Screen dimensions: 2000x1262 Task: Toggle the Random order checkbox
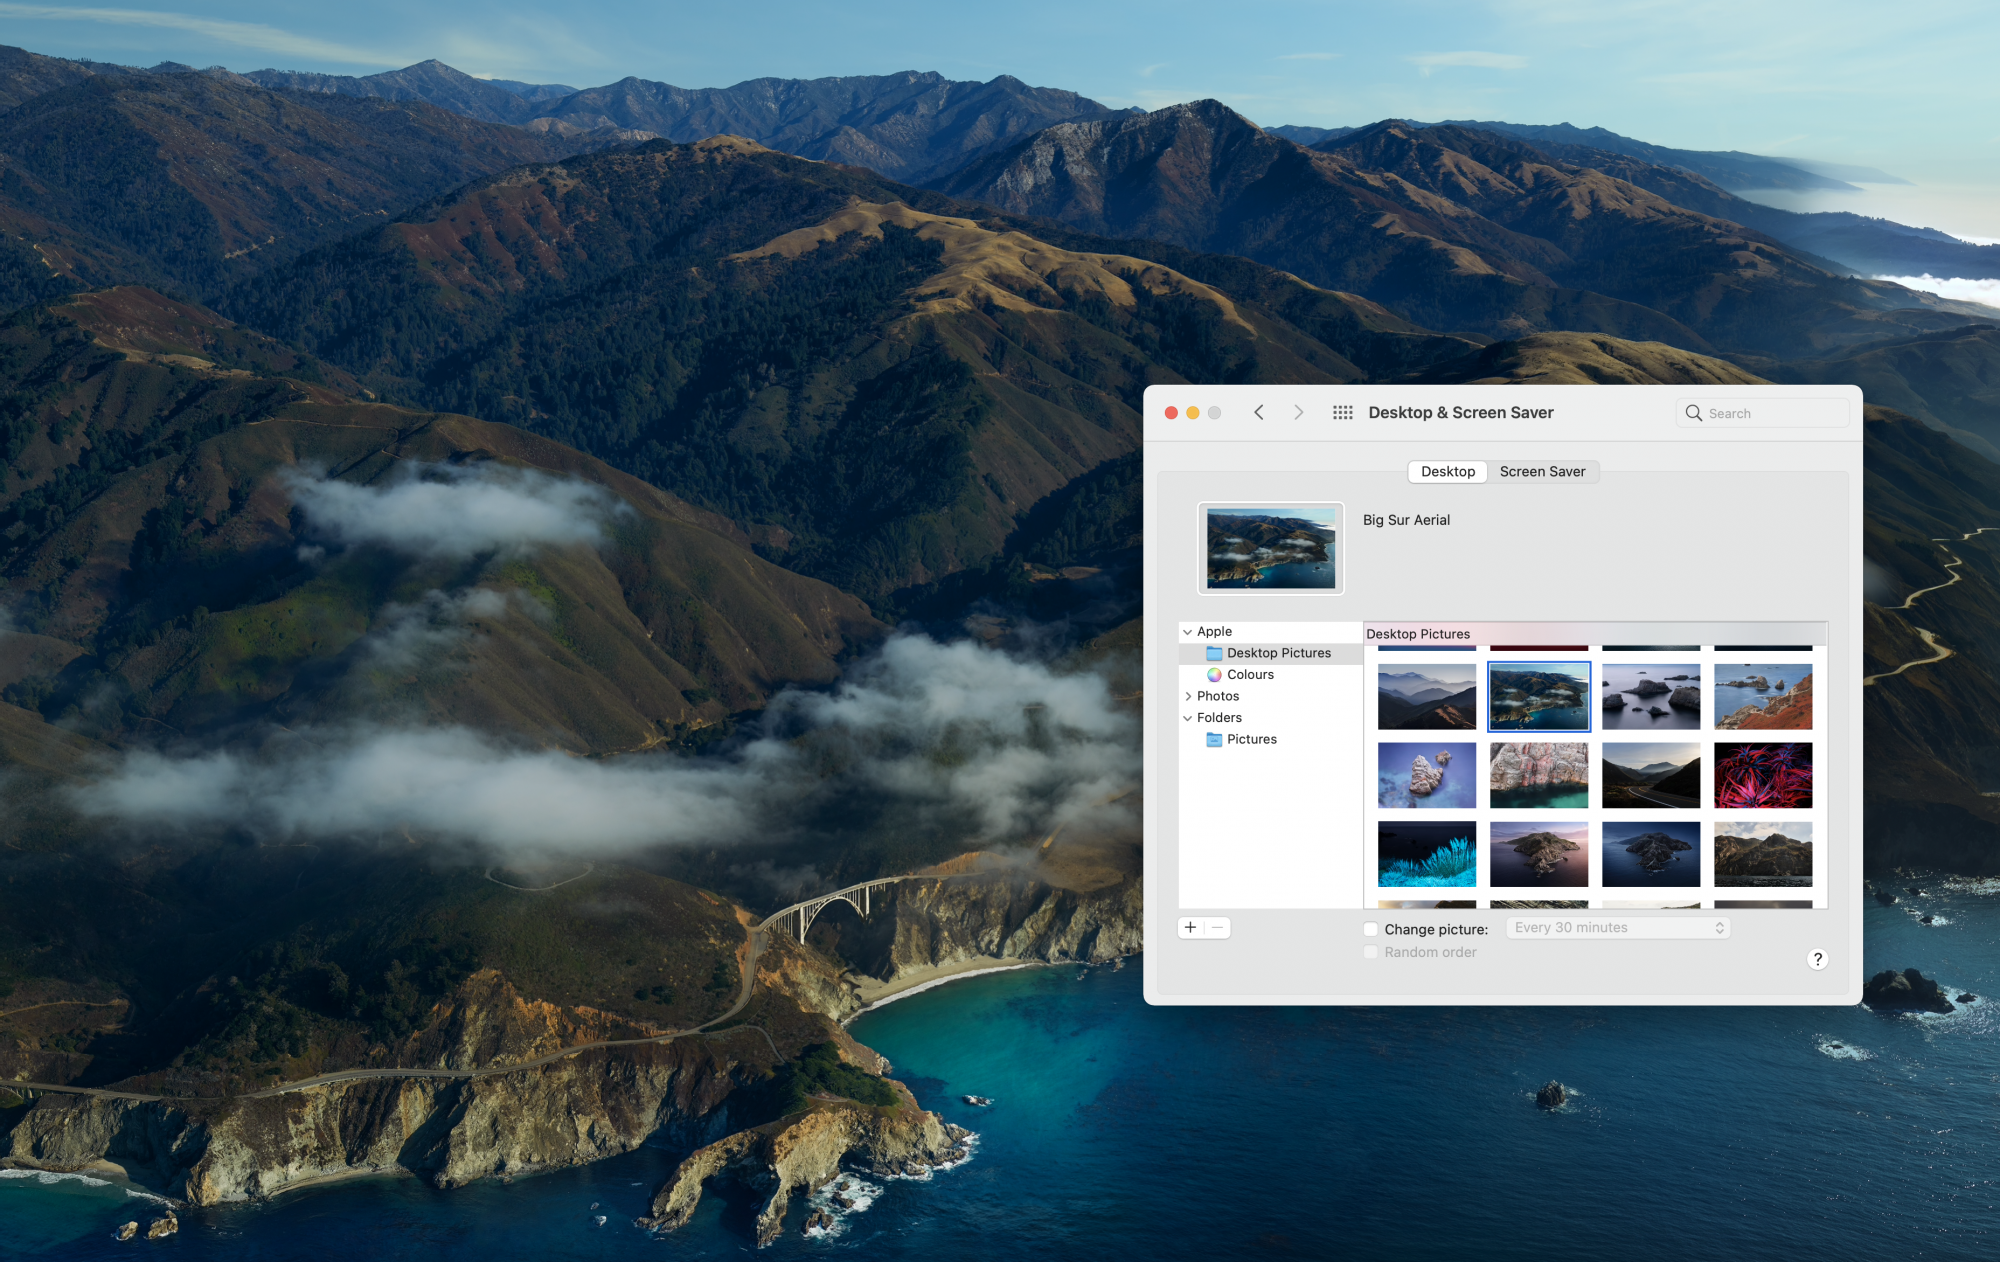click(x=1371, y=952)
